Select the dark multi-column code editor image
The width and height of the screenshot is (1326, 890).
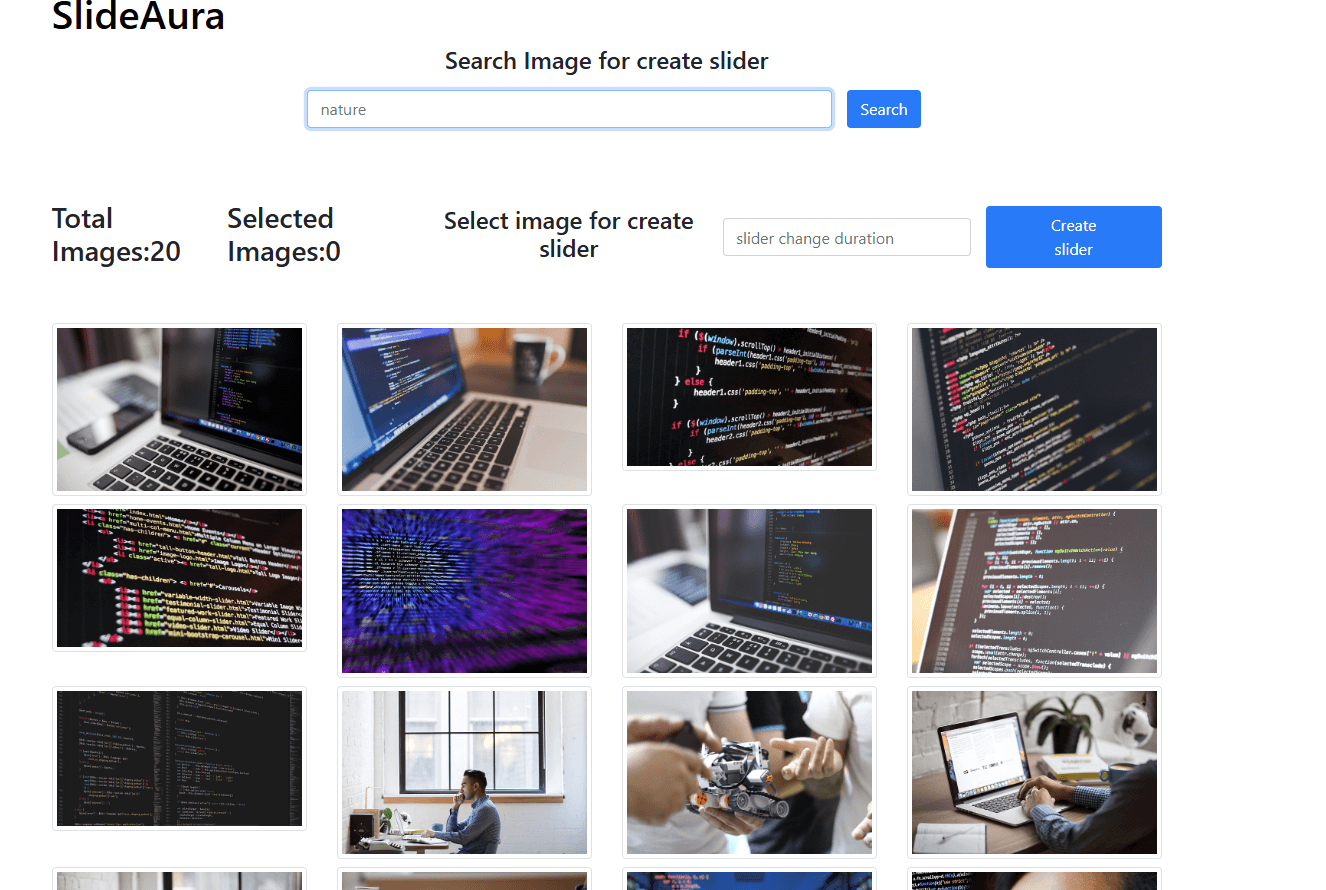tap(179, 758)
